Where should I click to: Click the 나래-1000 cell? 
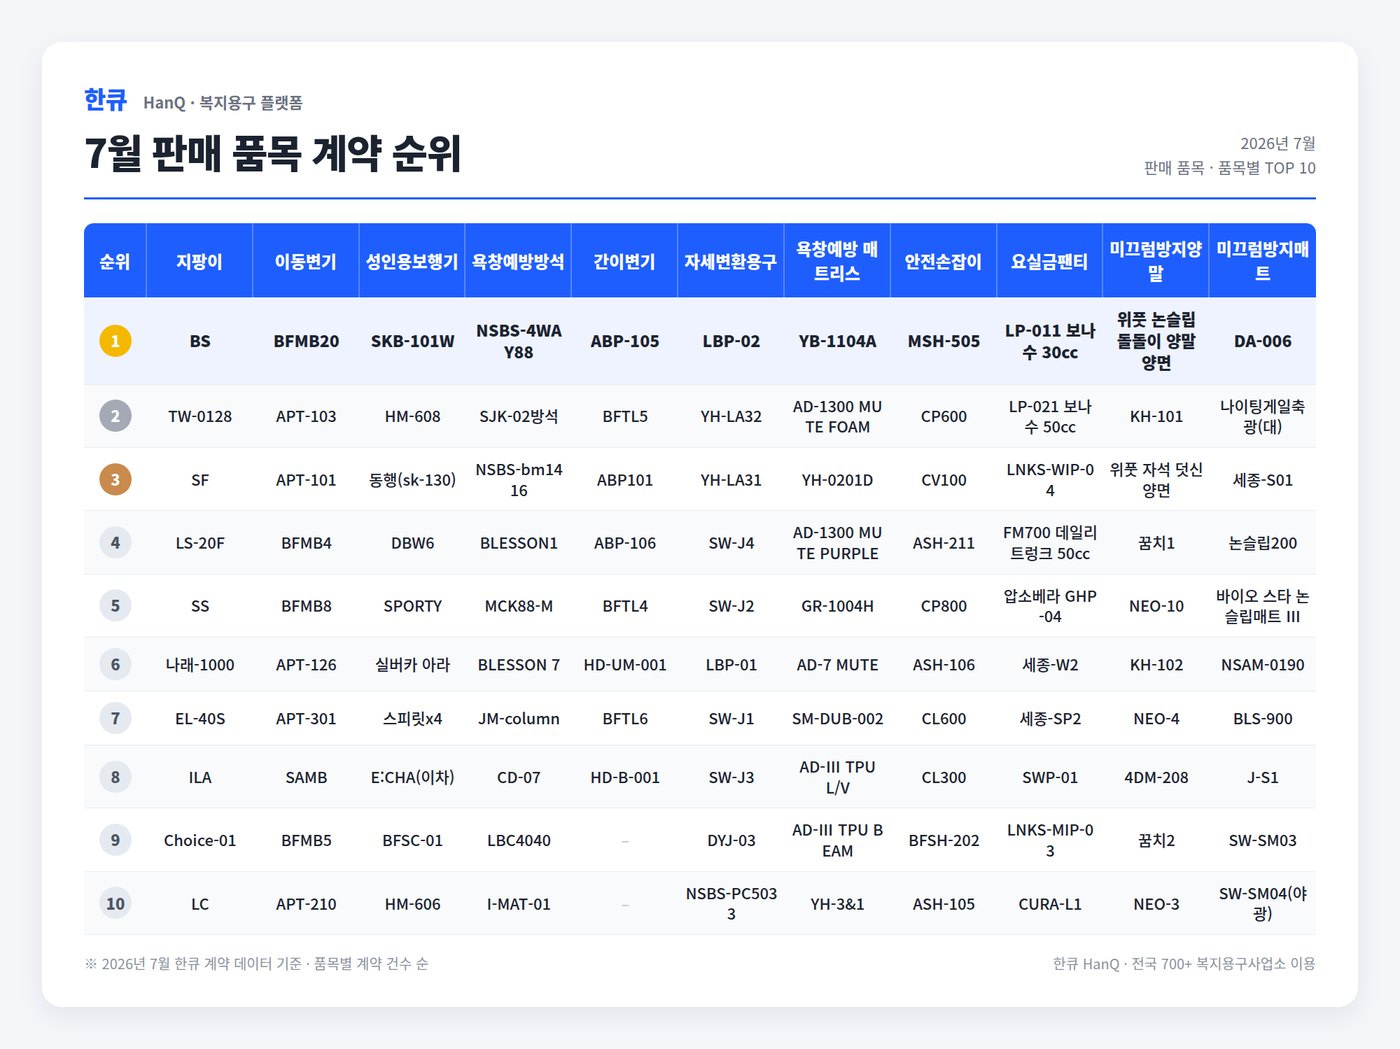click(200, 665)
